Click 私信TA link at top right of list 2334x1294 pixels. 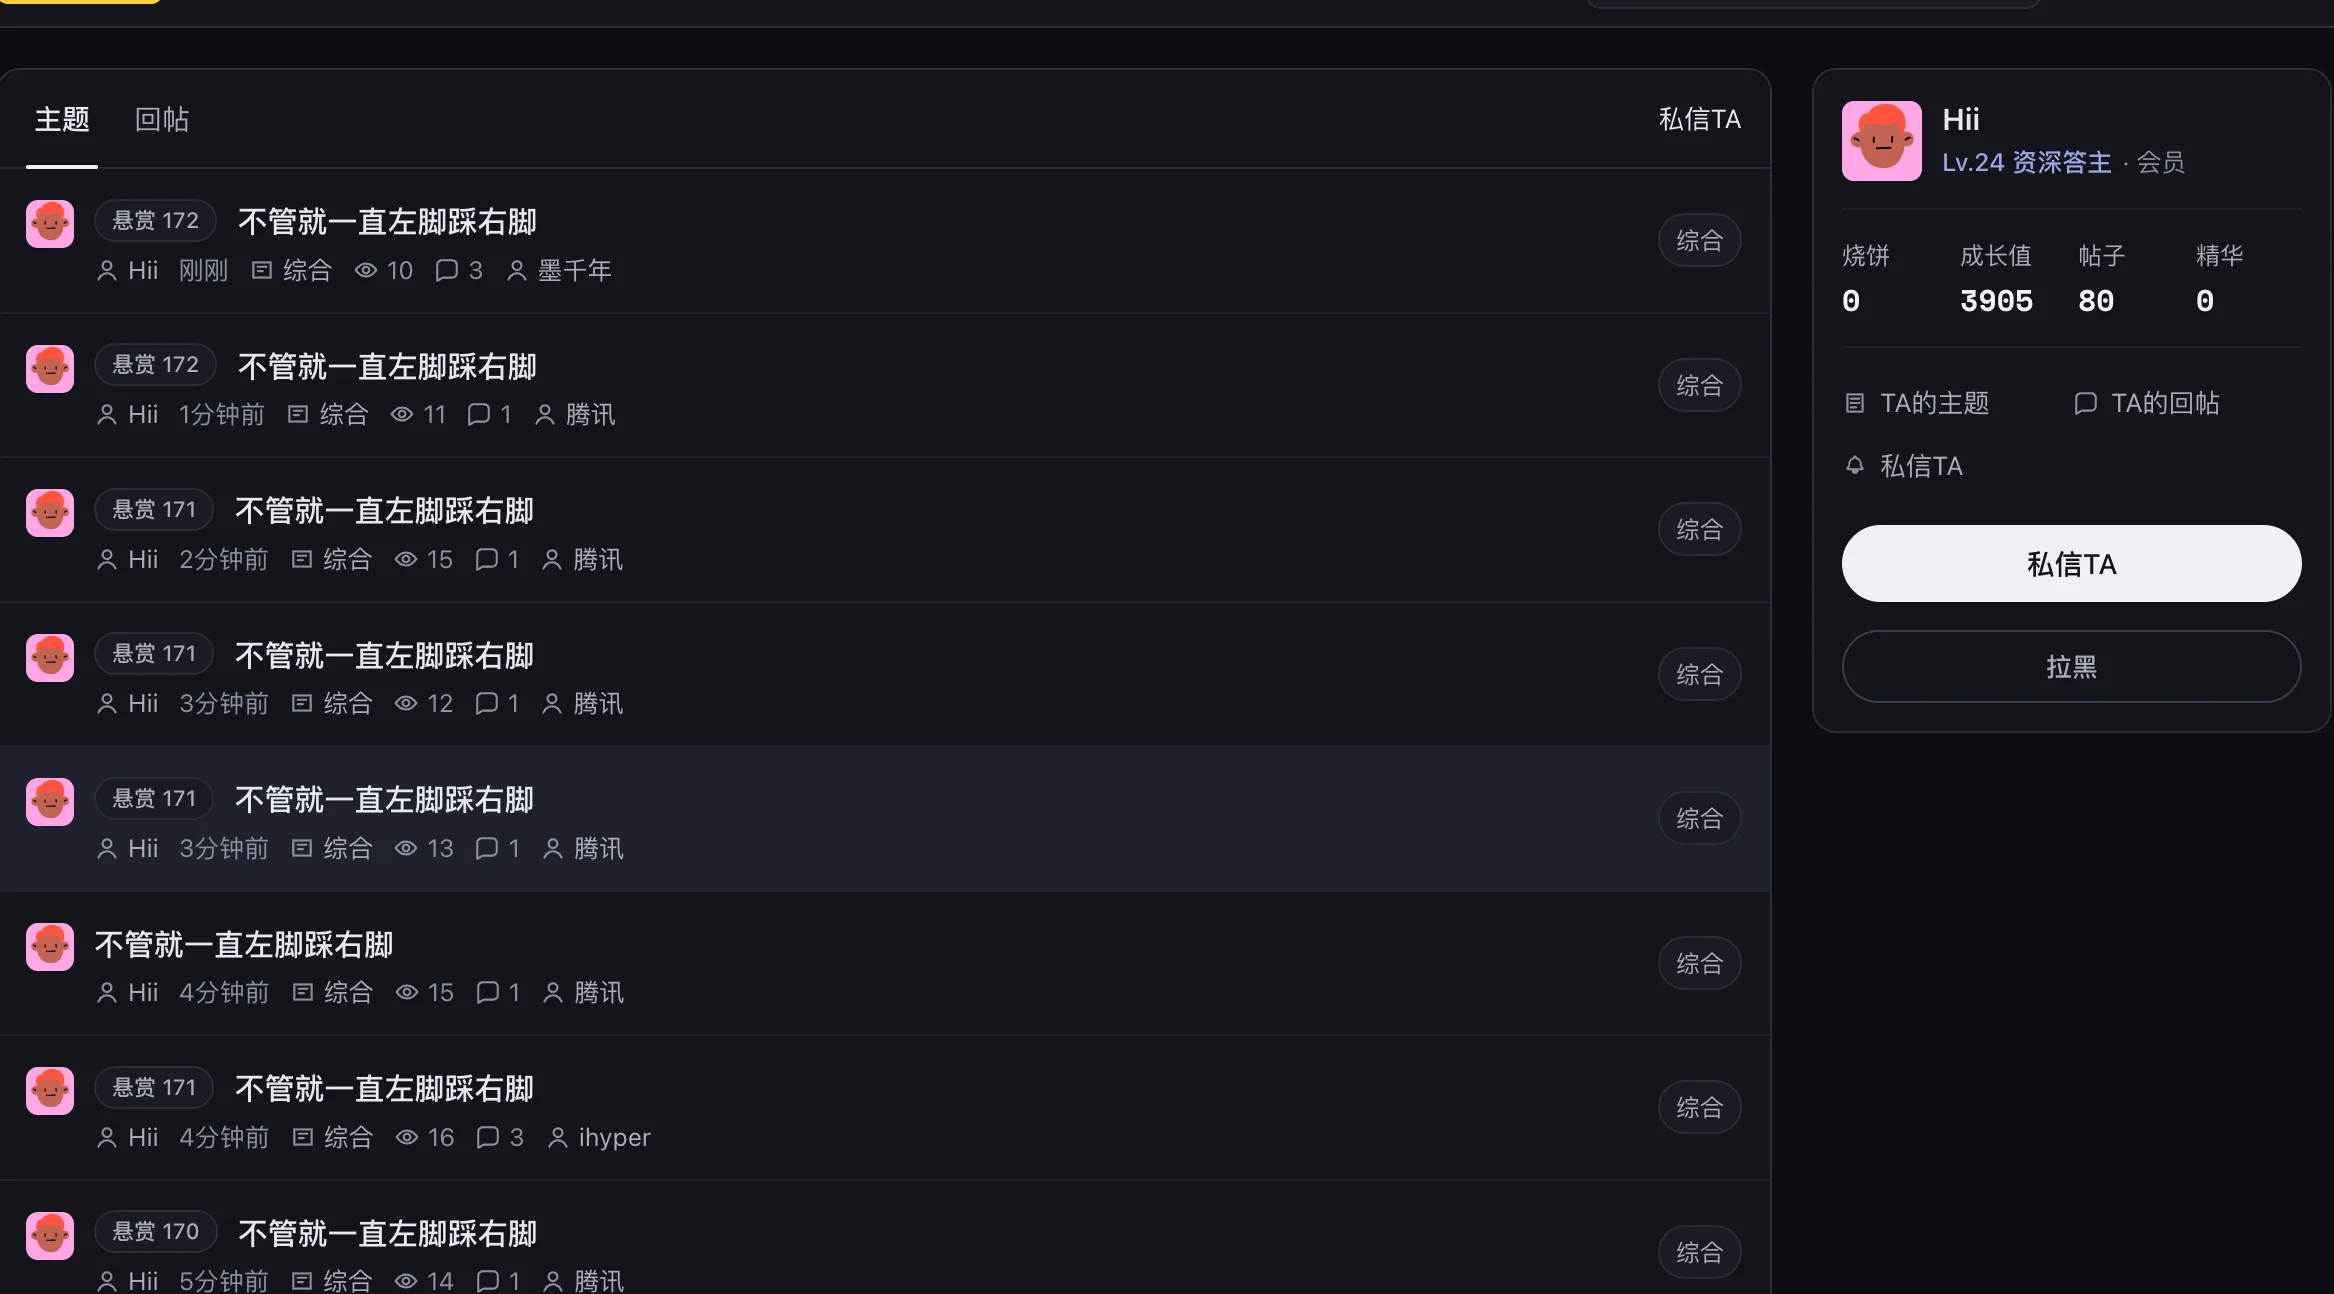click(1700, 119)
